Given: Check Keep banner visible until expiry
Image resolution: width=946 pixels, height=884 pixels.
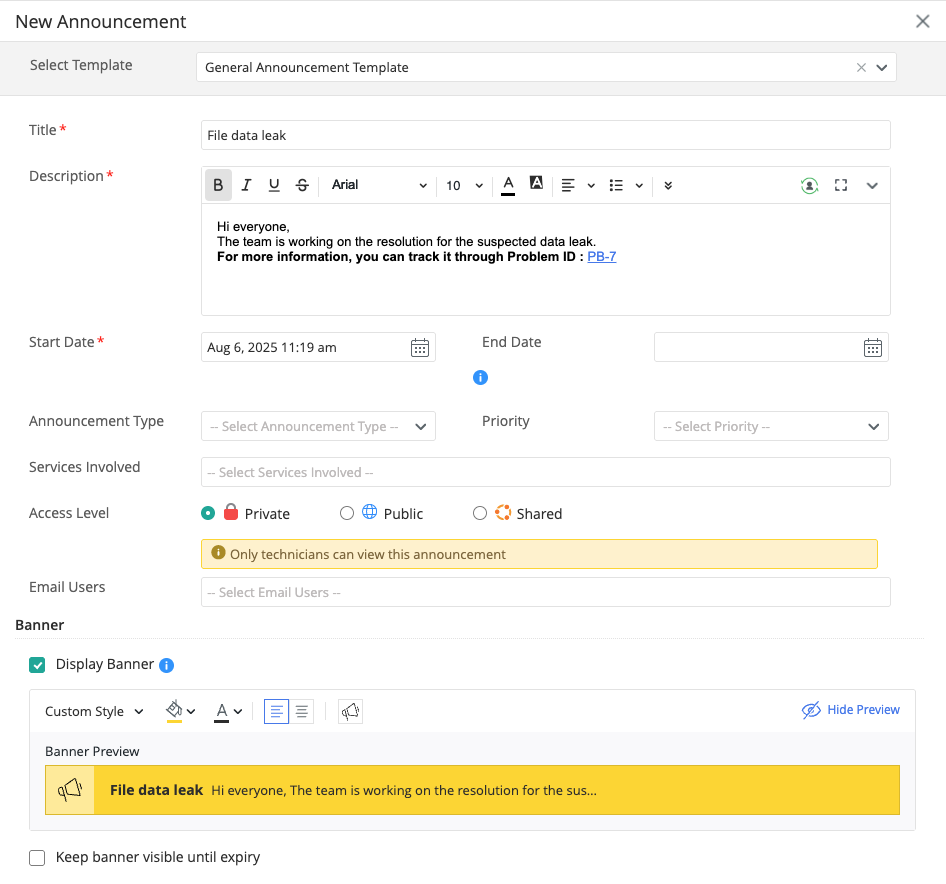Looking at the screenshot, I should click(x=37, y=857).
